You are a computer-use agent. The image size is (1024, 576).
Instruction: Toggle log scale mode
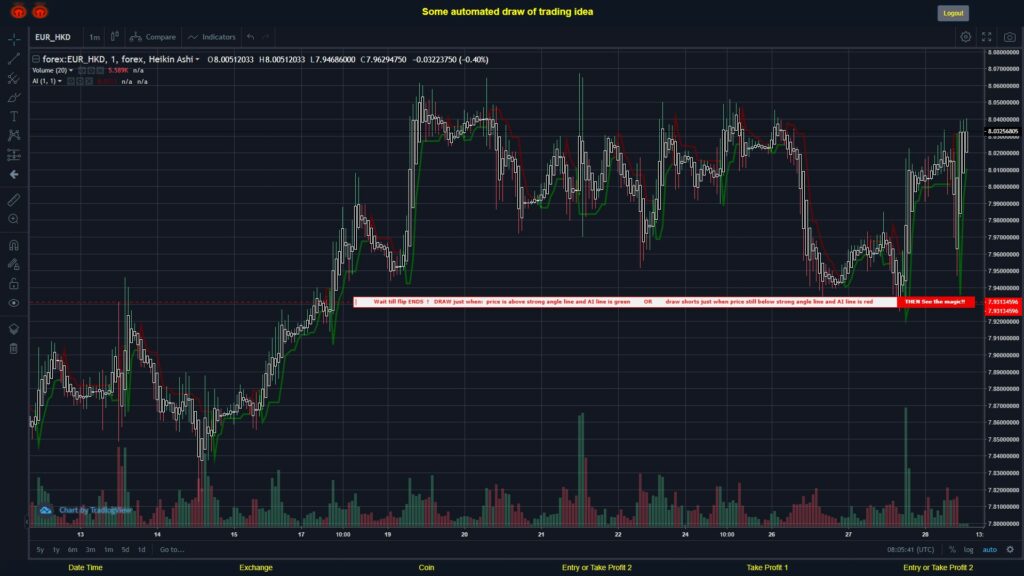pos(968,550)
